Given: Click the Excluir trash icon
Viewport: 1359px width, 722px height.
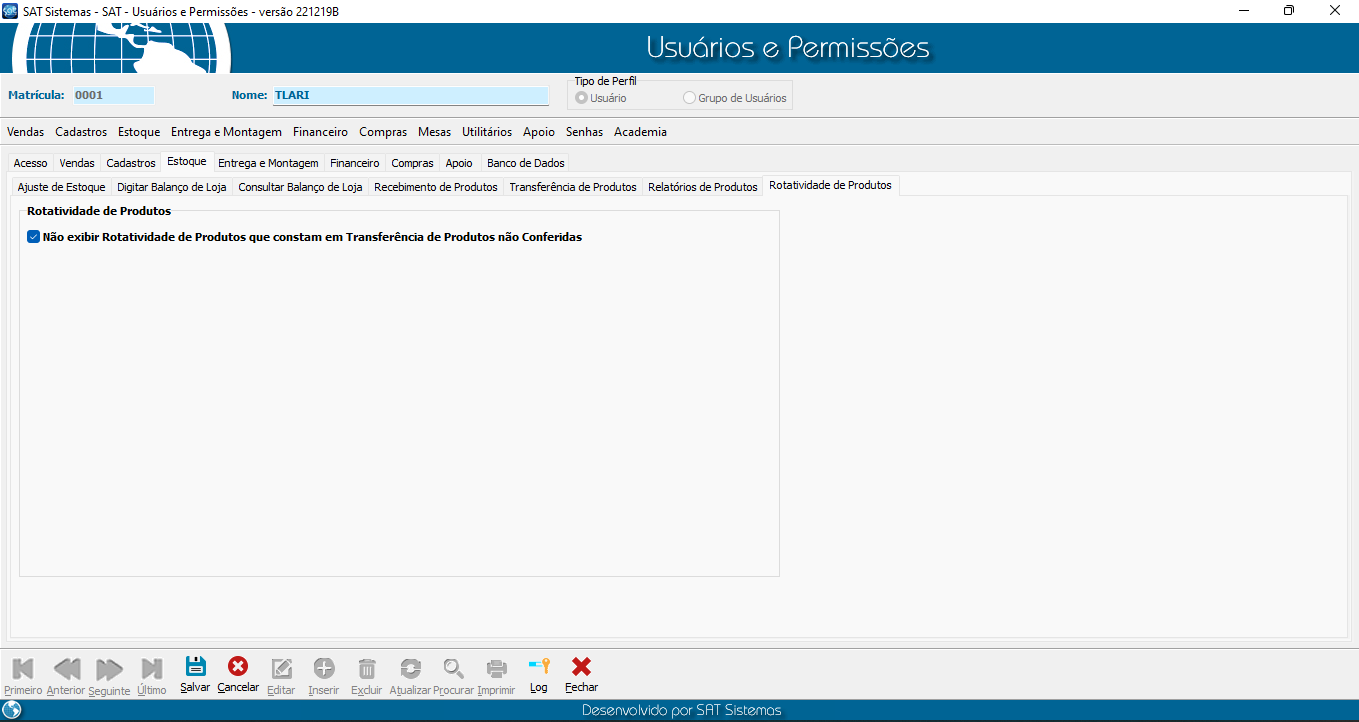Looking at the screenshot, I should [367, 668].
